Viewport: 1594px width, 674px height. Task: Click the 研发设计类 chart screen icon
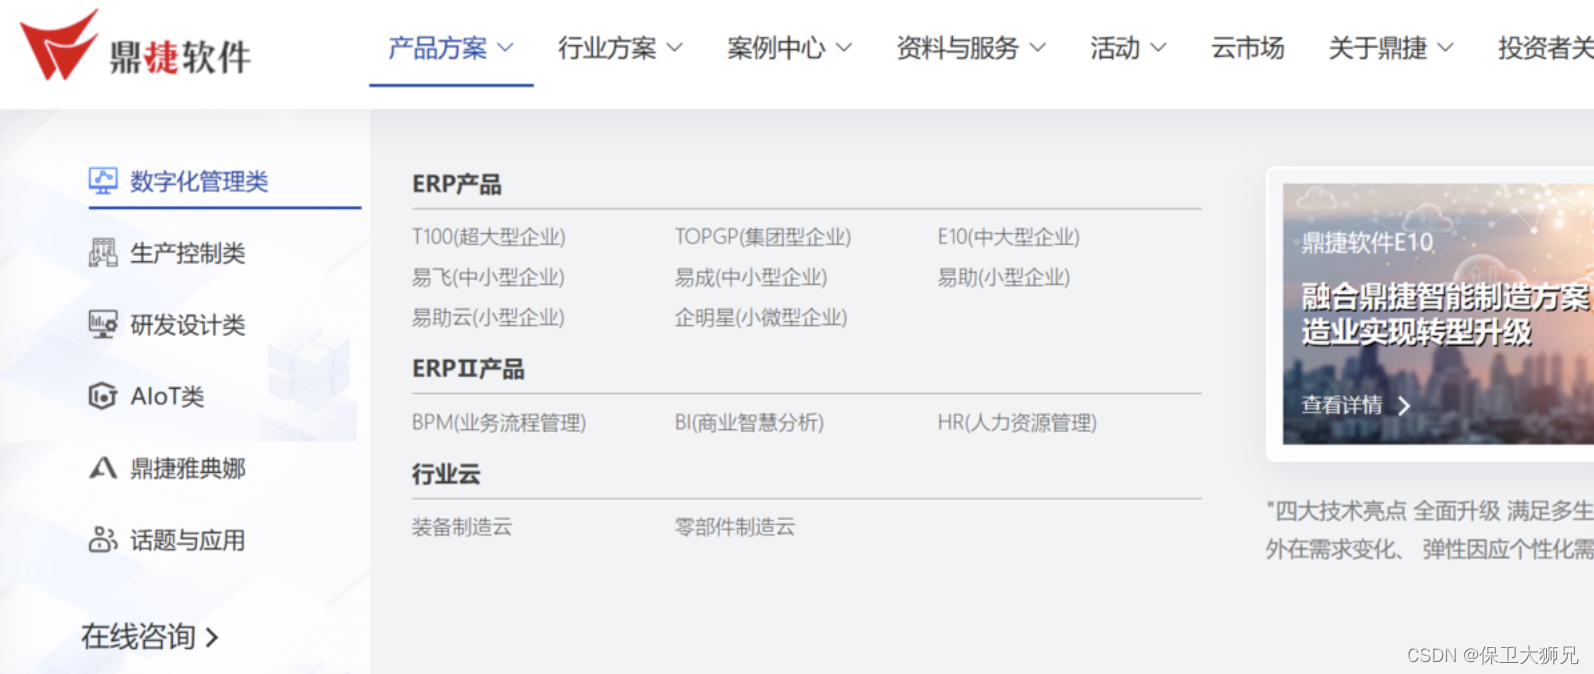click(103, 324)
